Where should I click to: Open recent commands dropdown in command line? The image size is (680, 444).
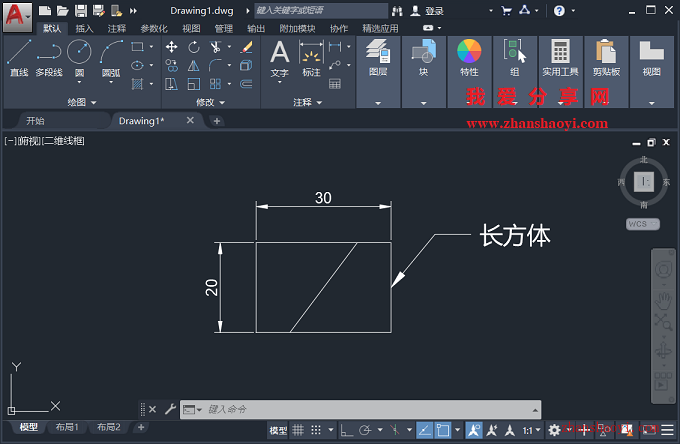coord(192,409)
